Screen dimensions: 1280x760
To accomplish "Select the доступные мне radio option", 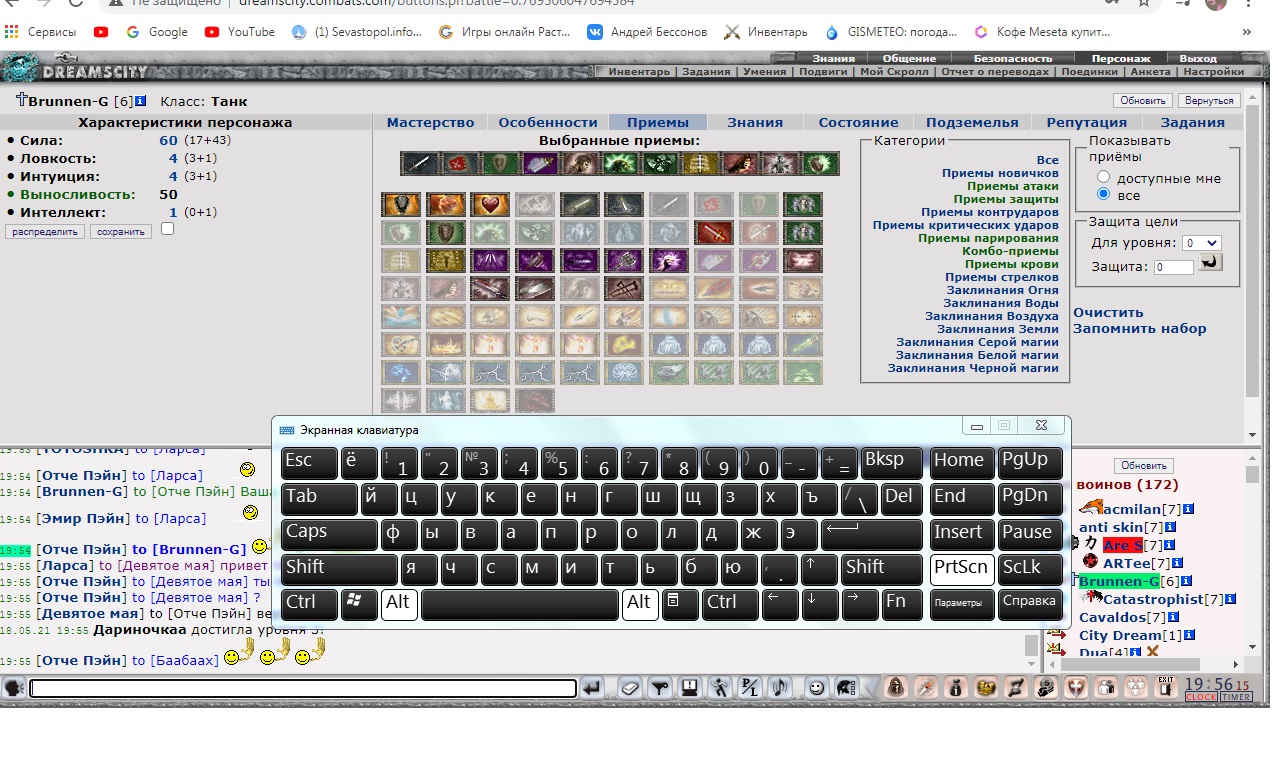I will pos(1104,178).
